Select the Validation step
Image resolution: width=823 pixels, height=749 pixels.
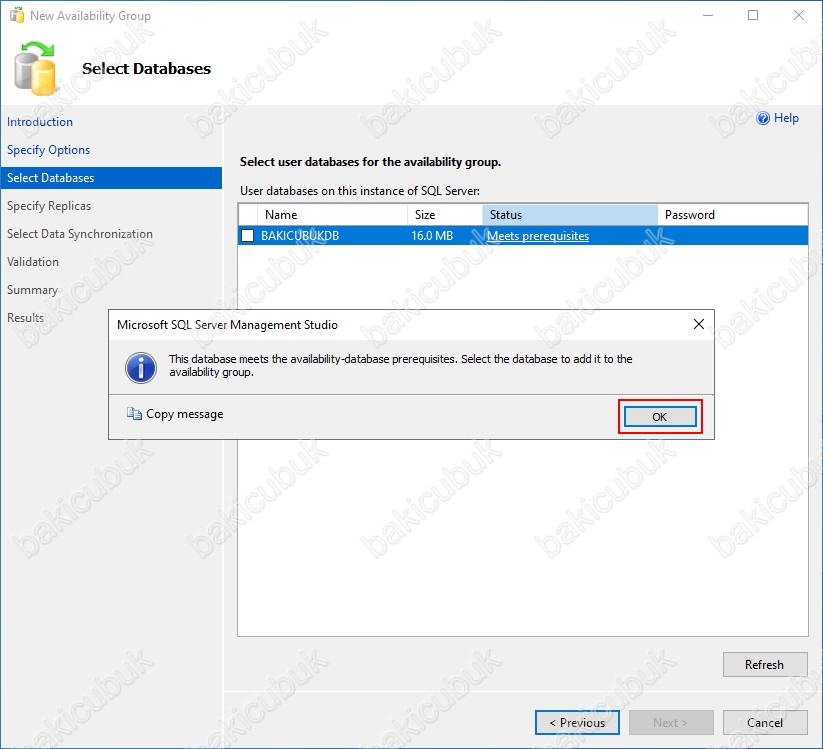pos(33,261)
